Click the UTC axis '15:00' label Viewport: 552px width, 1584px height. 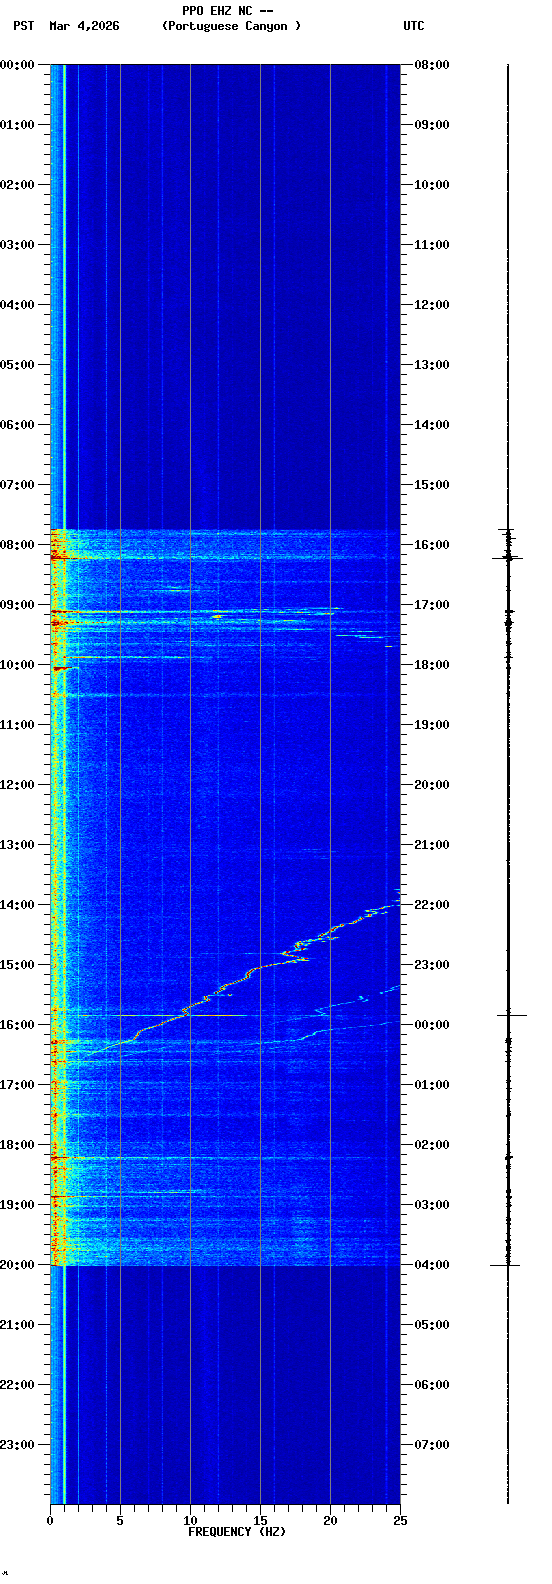432,485
